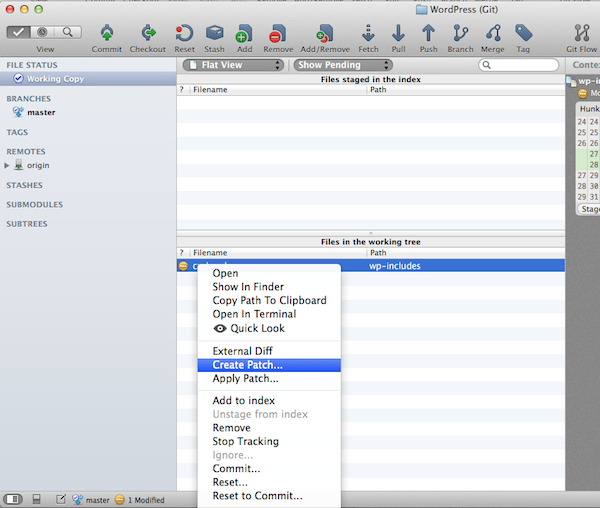Click the Push toolbar icon
The width and height of the screenshot is (600, 508).
tap(428, 34)
